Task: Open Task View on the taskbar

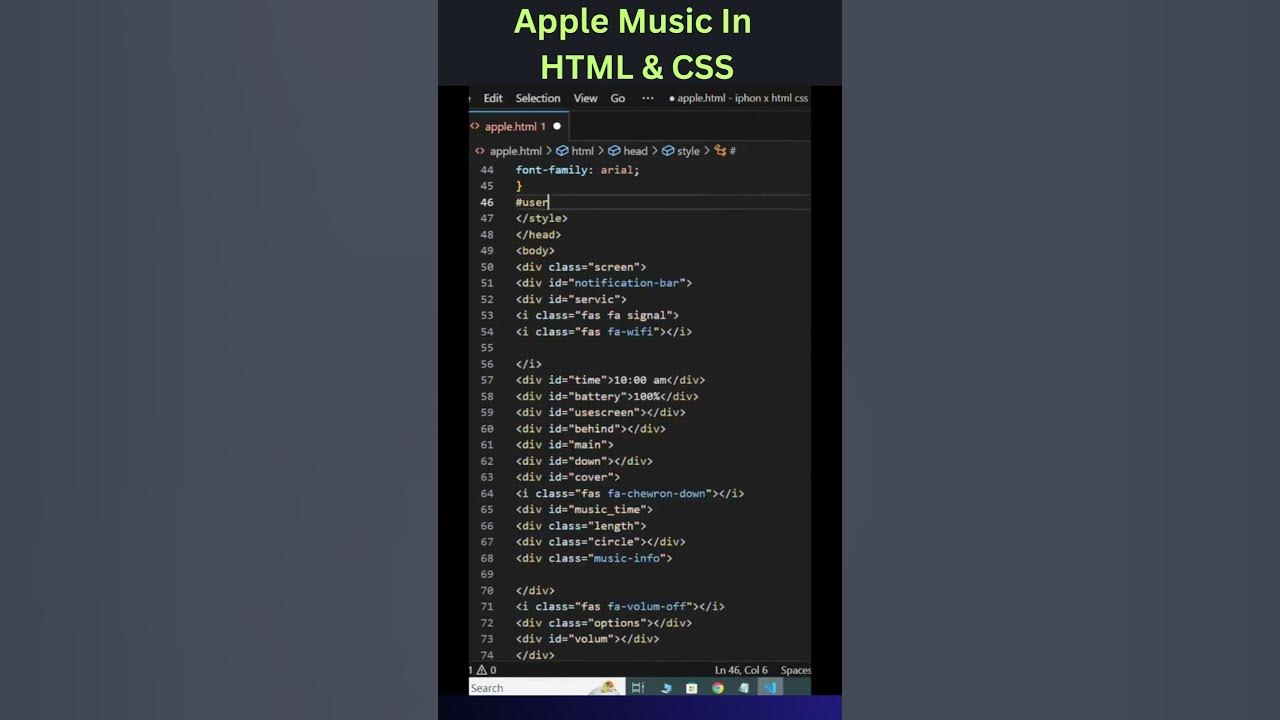Action: tap(638, 688)
